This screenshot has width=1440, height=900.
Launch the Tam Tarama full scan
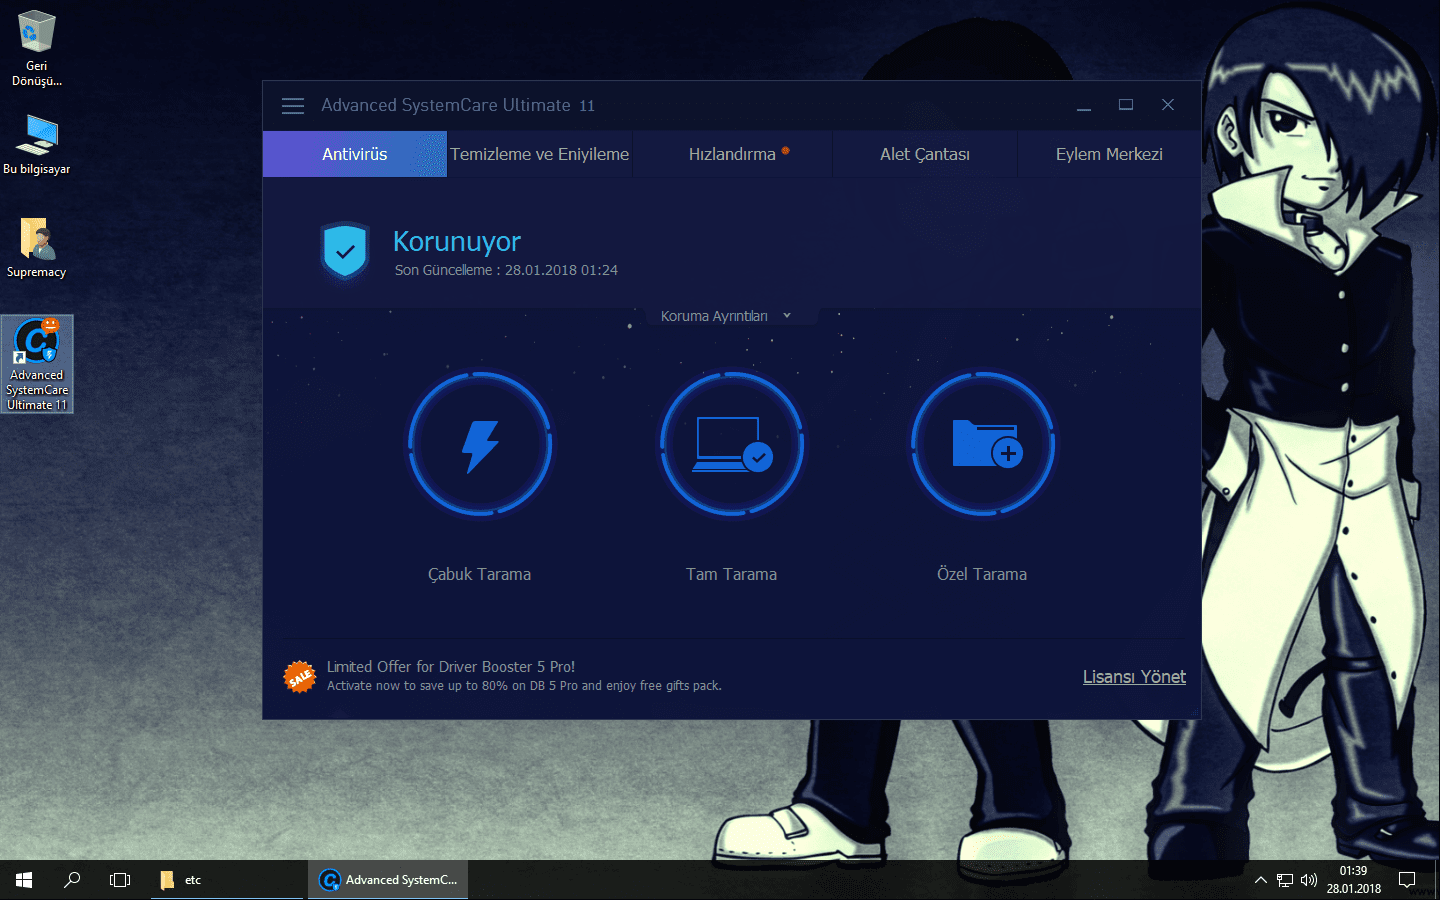point(732,444)
